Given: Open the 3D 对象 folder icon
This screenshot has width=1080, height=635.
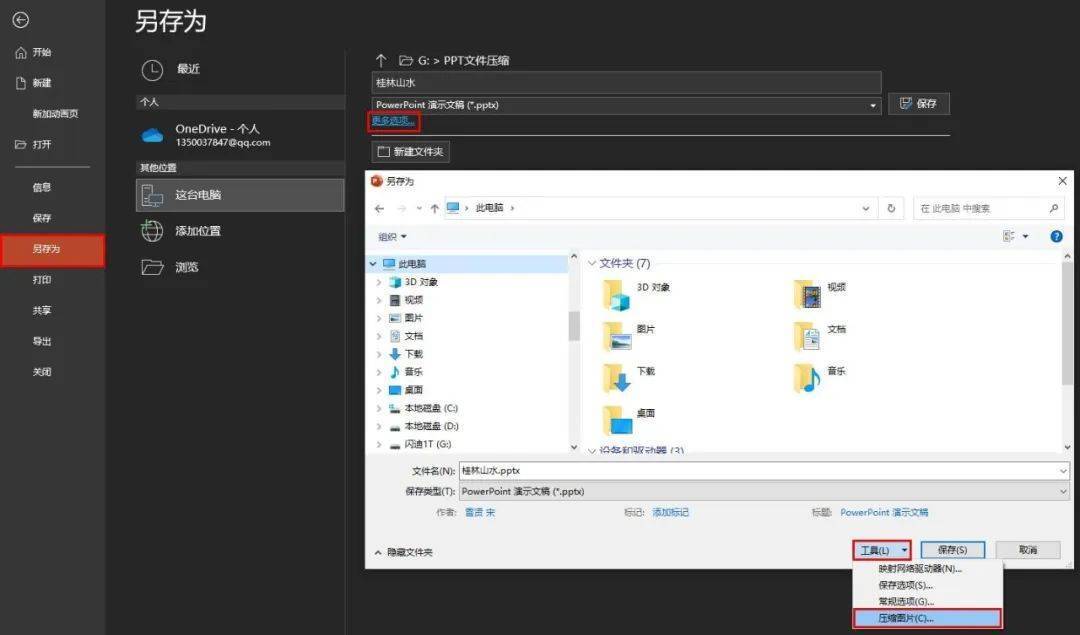Looking at the screenshot, I should click(x=616, y=295).
